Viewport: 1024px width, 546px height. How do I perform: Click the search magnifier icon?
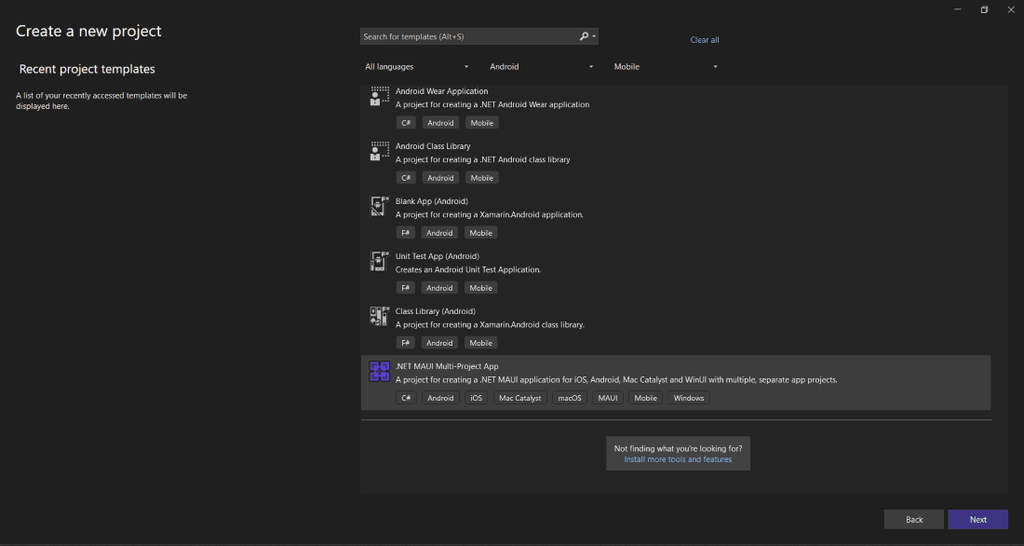pos(584,37)
